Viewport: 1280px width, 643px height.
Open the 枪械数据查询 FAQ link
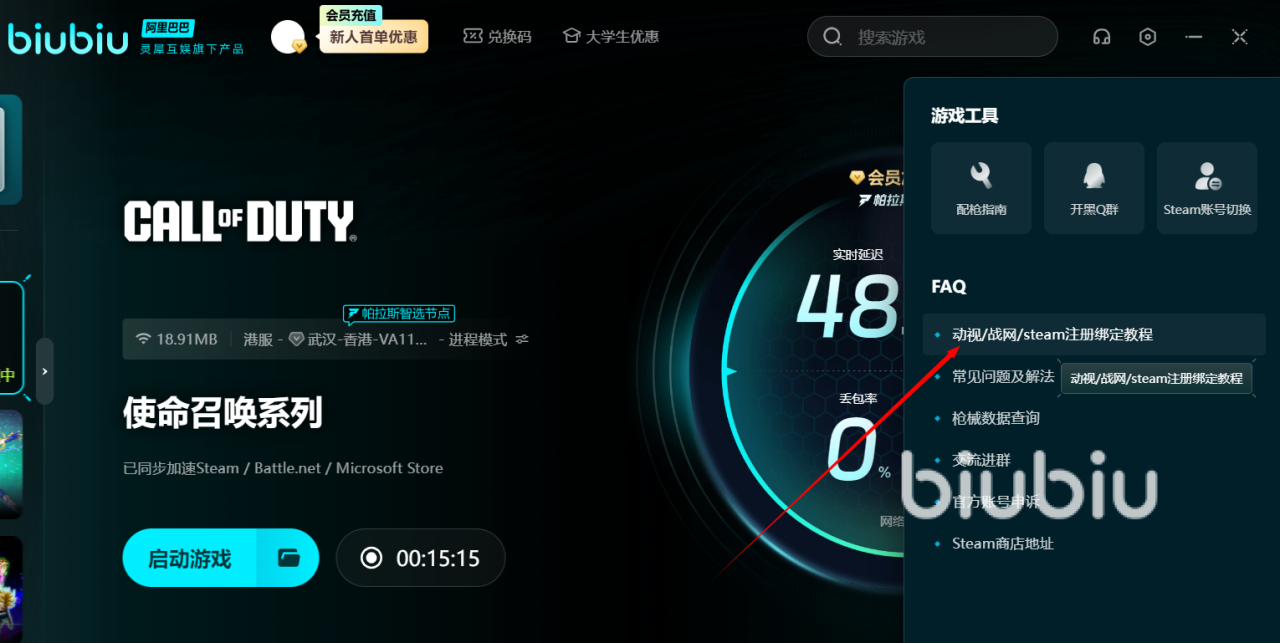point(995,418)
